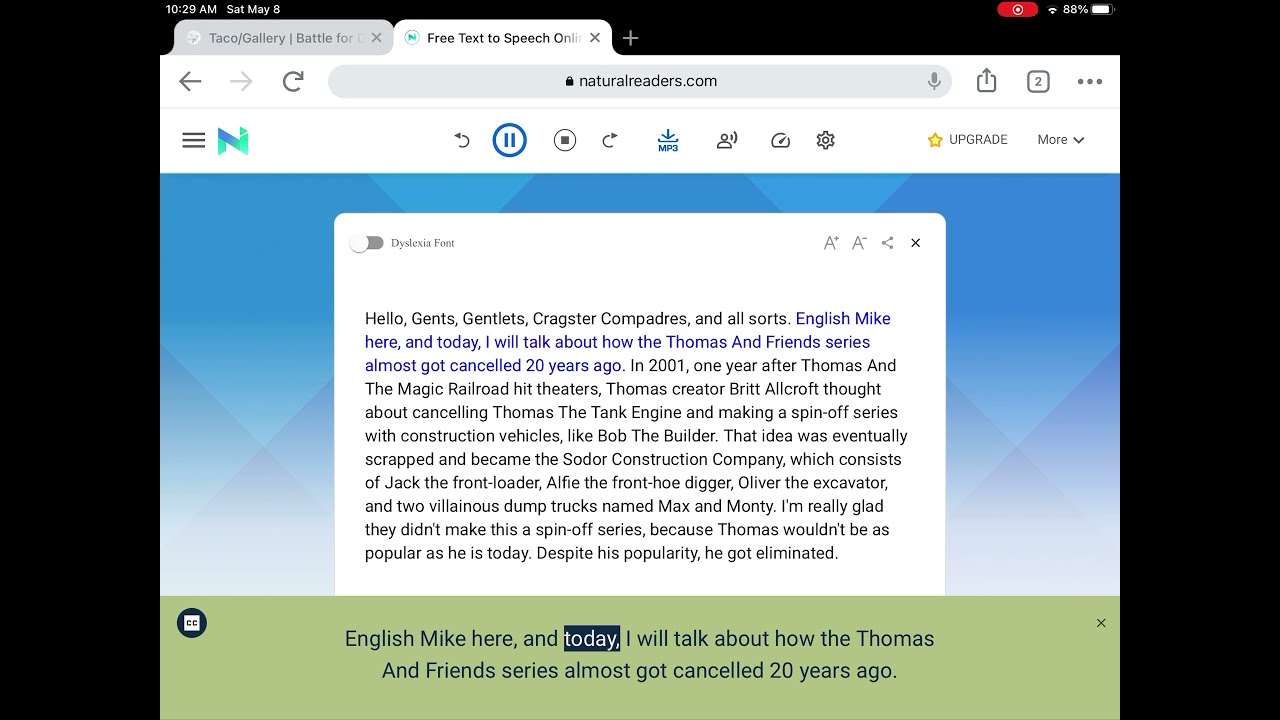Screen dimensions: 1280x720
Task: Click the blue sentence starting "English Mike"
Action: coord(627,342)
